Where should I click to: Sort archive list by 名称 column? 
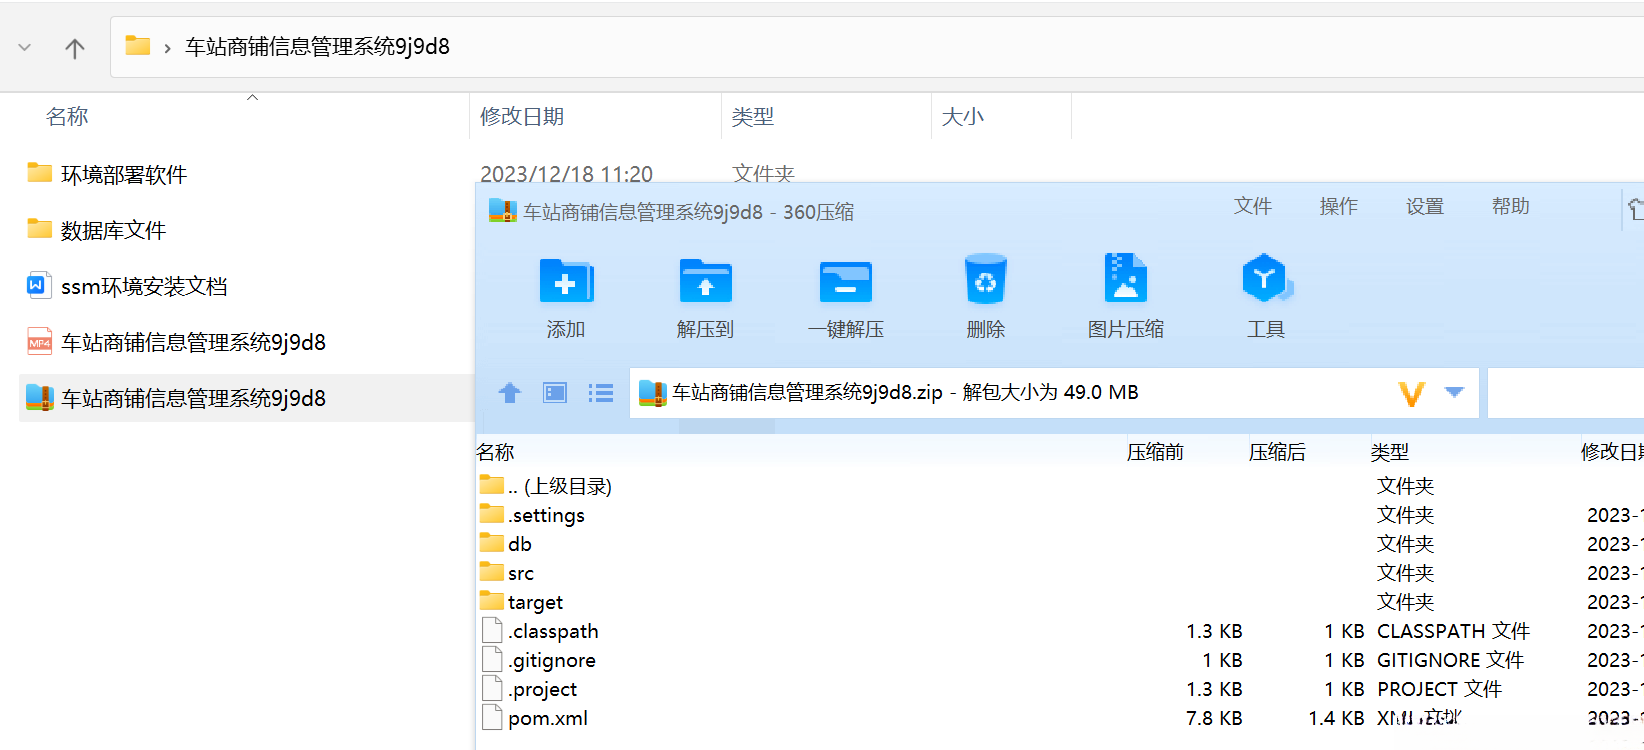point(496,452)
